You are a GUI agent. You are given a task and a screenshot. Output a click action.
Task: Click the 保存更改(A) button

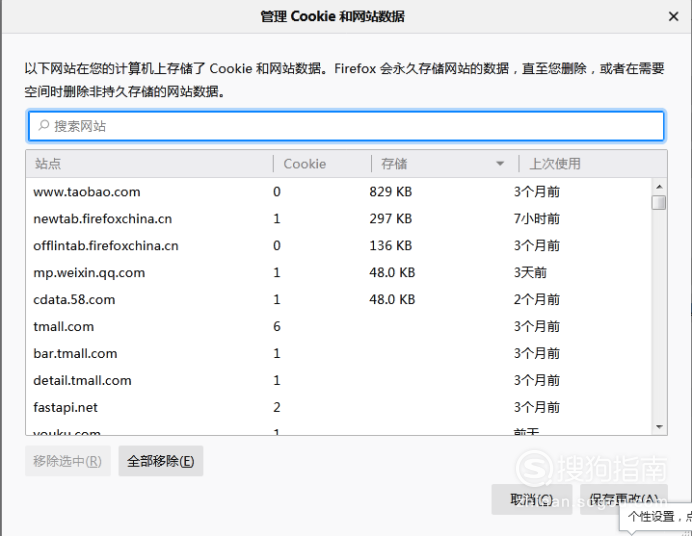click(624, 499)
